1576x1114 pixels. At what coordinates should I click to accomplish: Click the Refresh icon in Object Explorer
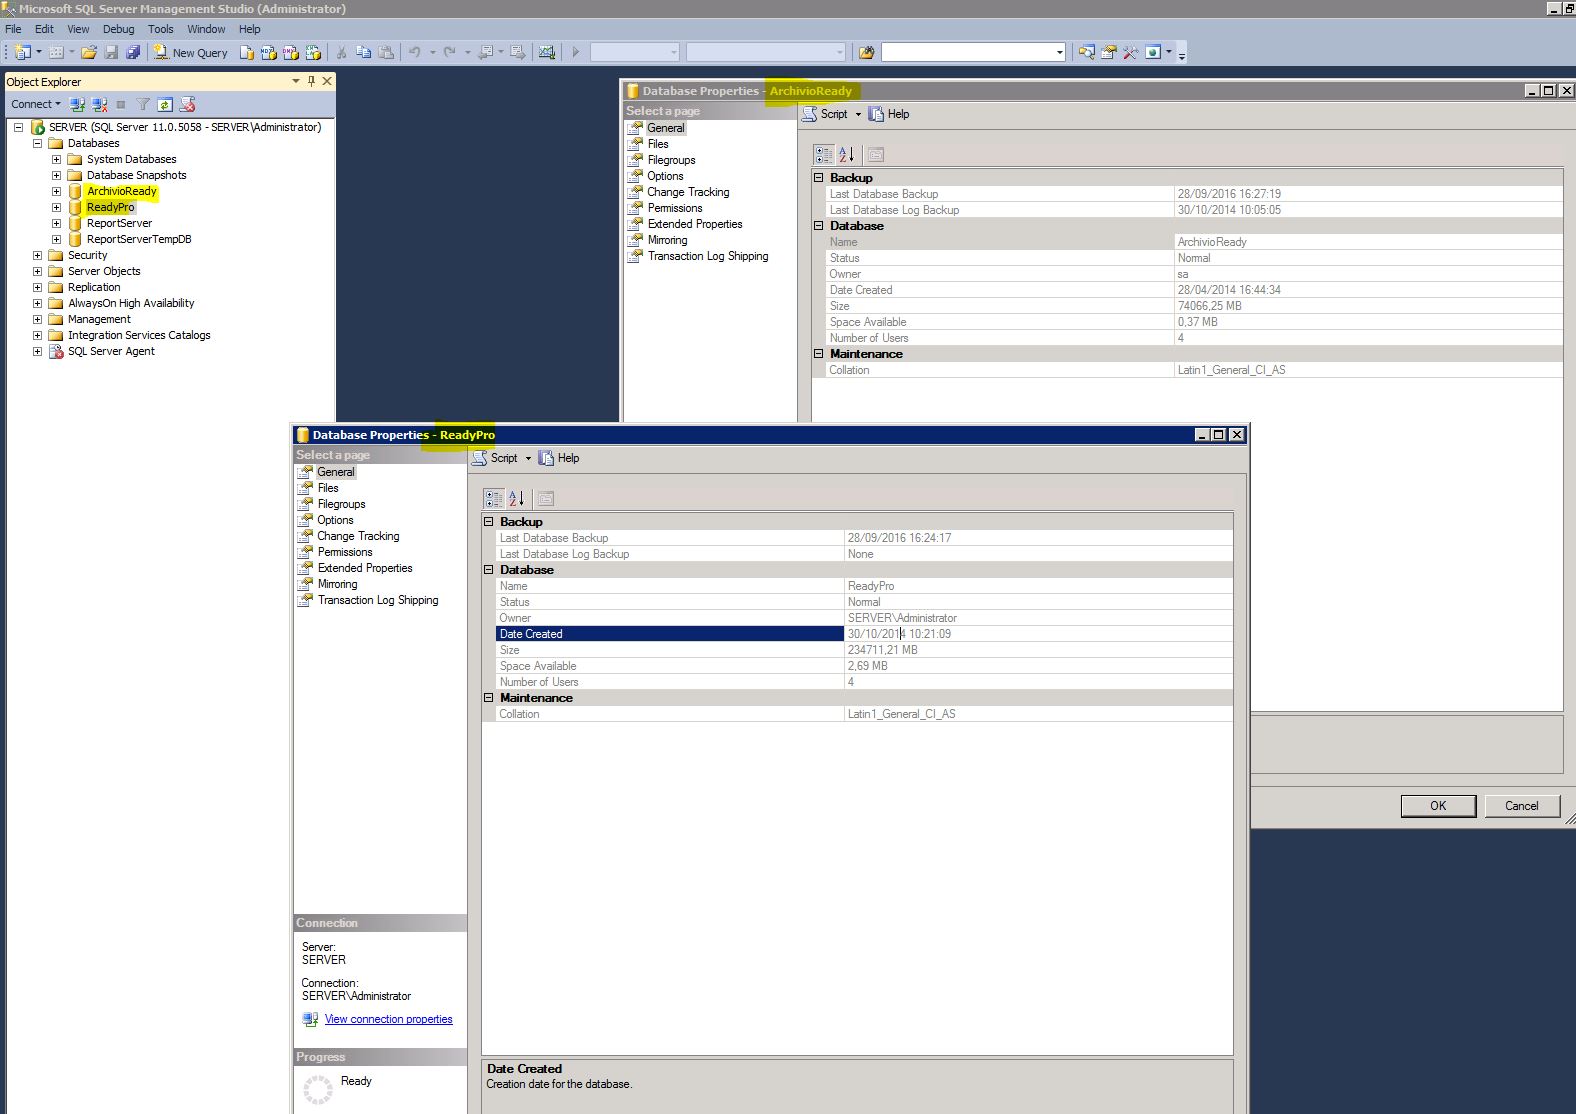tap(165, 104)
